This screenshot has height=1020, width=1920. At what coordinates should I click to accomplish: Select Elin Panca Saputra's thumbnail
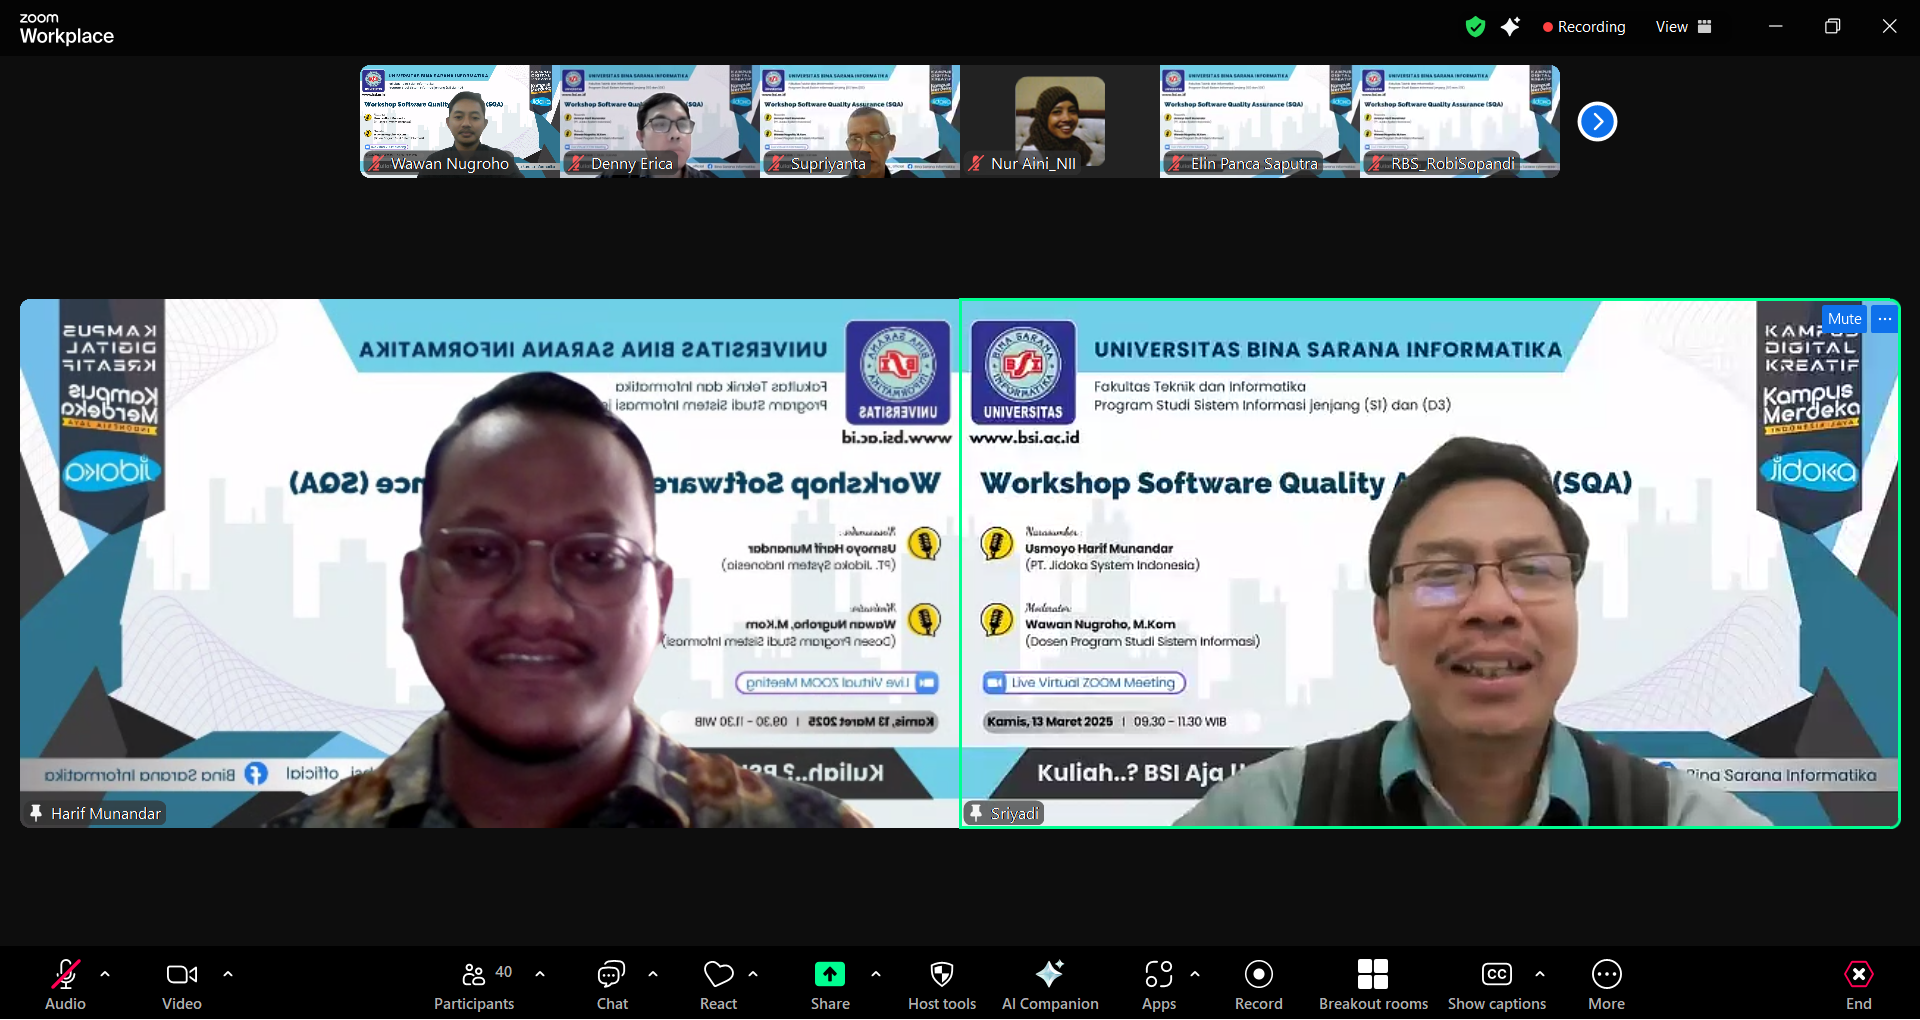[1260, 121]
